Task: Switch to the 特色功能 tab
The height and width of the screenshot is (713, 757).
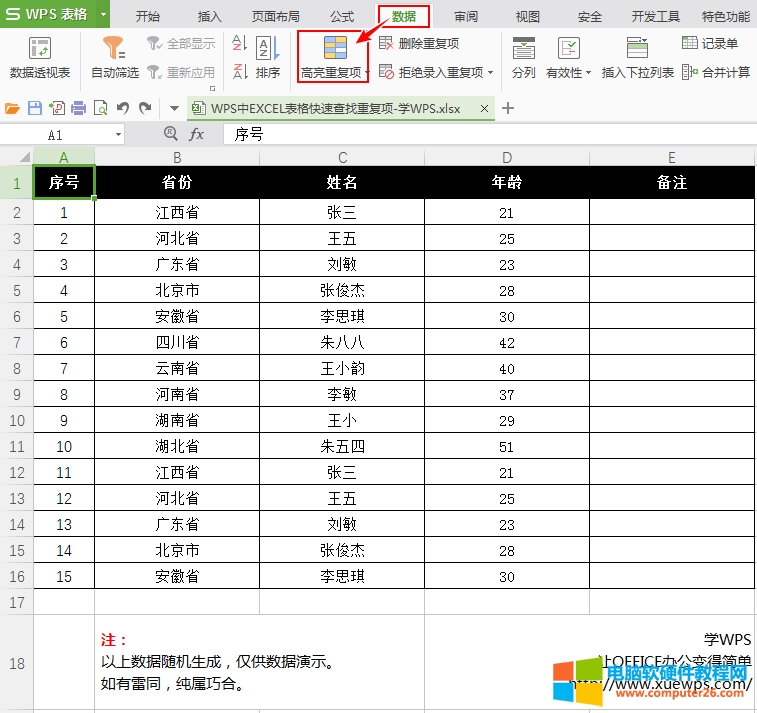Action: [726, 16]
